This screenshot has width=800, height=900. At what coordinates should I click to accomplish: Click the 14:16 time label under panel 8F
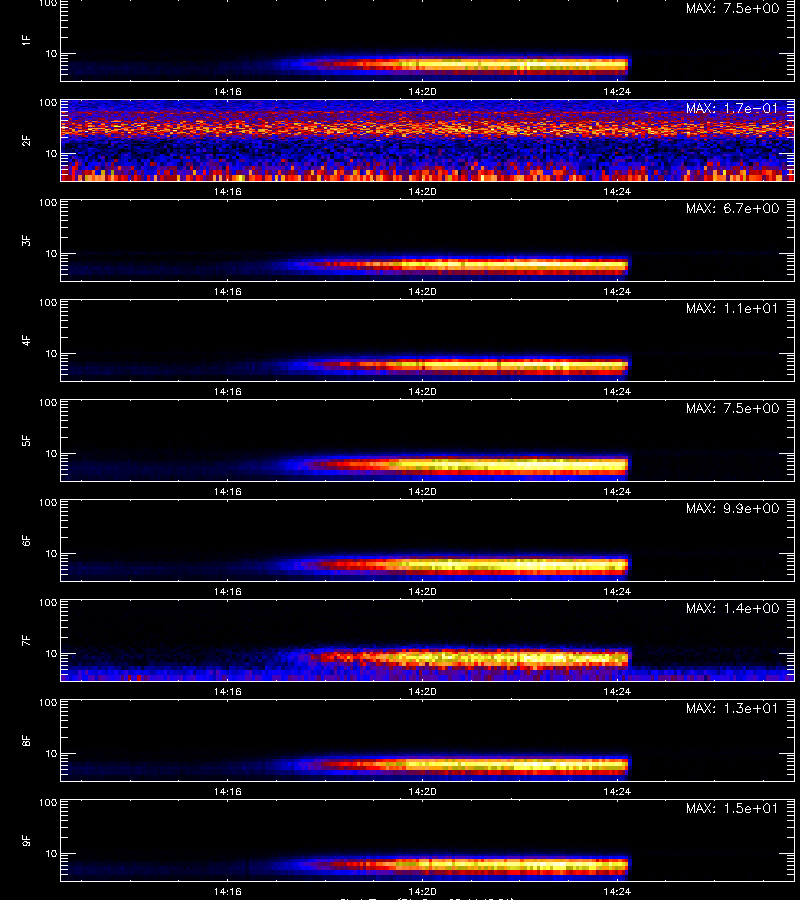point(227,792)
